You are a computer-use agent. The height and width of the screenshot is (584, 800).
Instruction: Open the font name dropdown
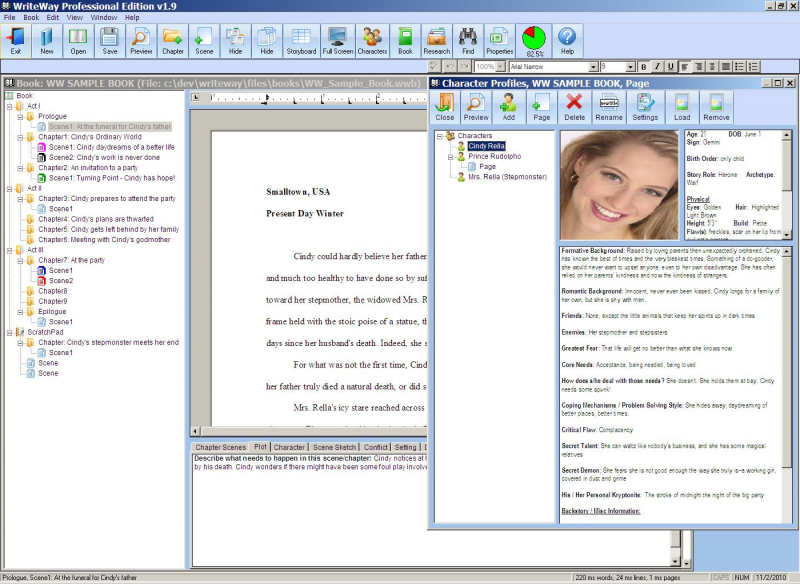593,67
